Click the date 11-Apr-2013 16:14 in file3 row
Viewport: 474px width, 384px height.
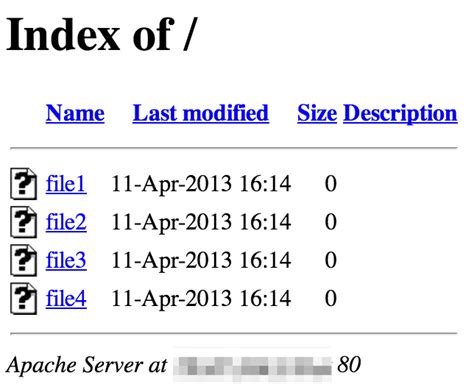click(201, 261)
